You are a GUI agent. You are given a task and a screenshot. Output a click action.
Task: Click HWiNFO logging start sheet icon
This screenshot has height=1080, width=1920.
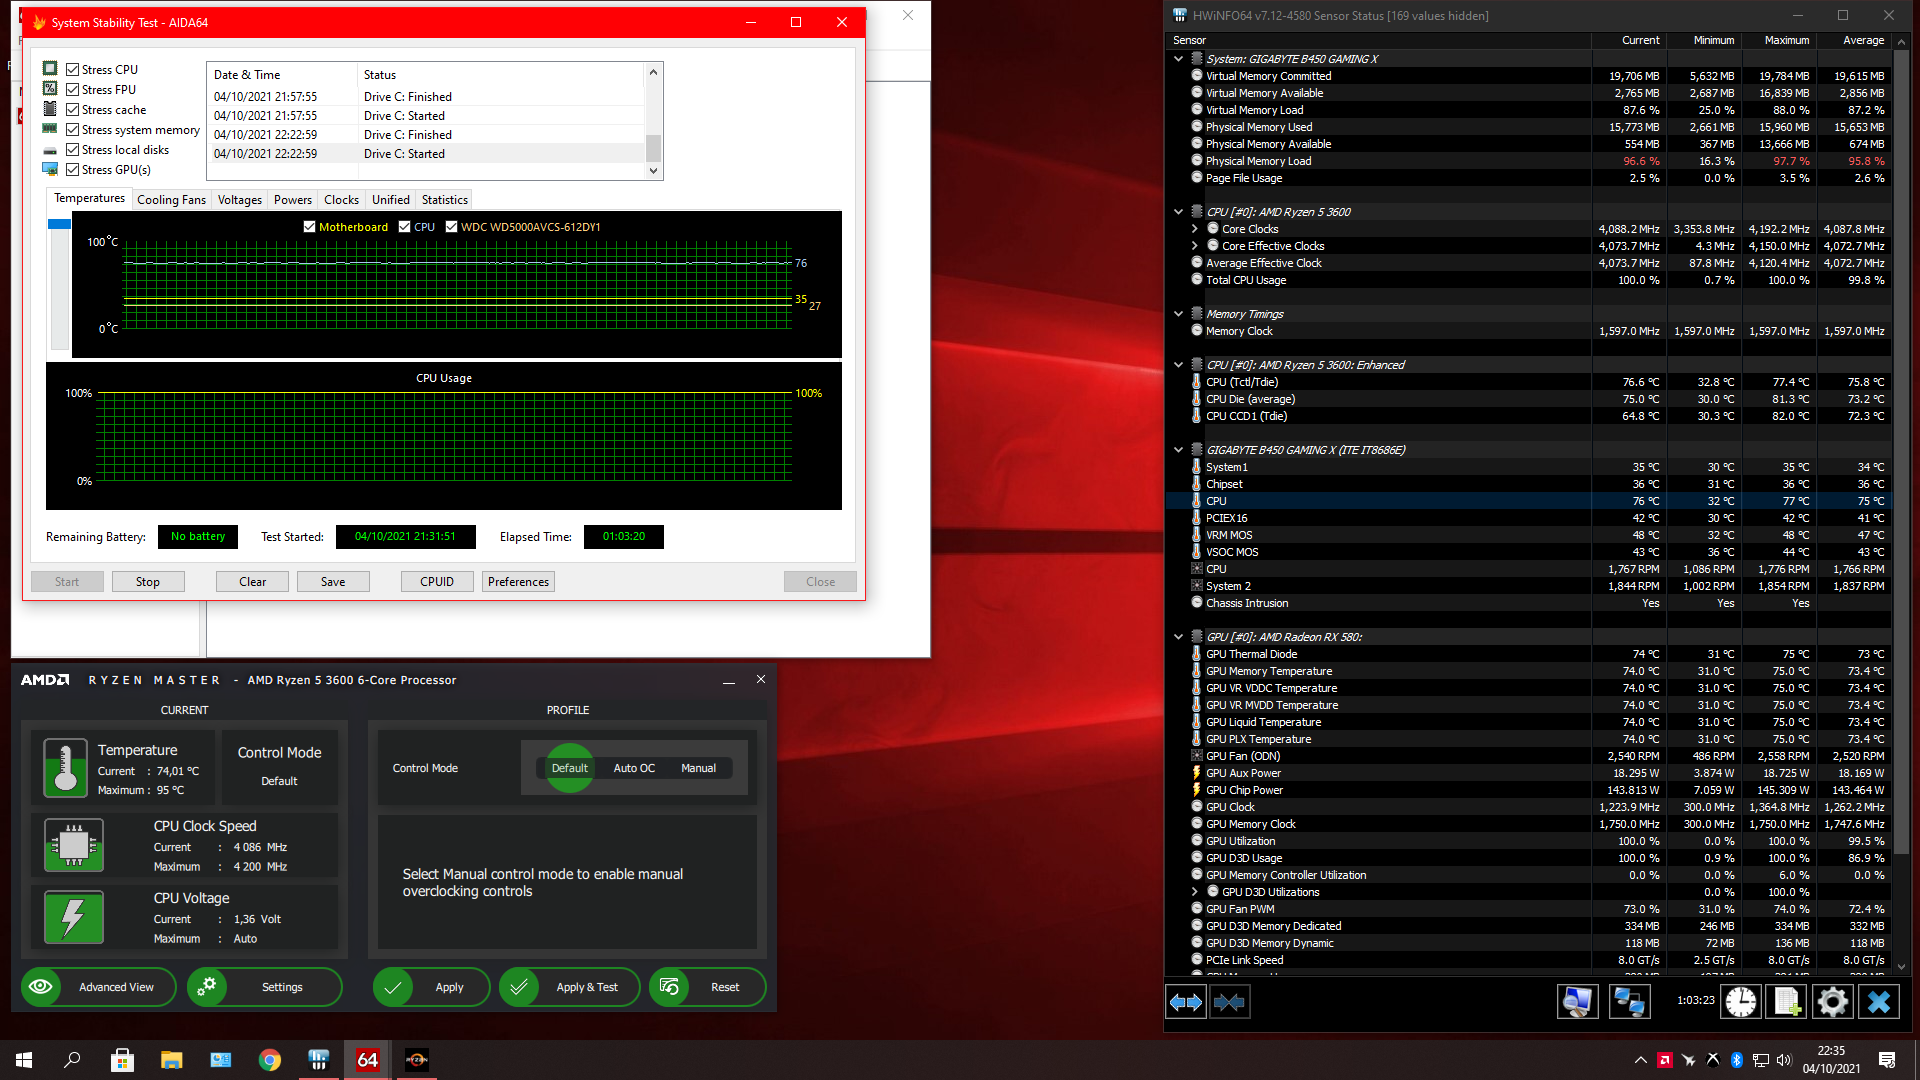coord(1787,1002)
